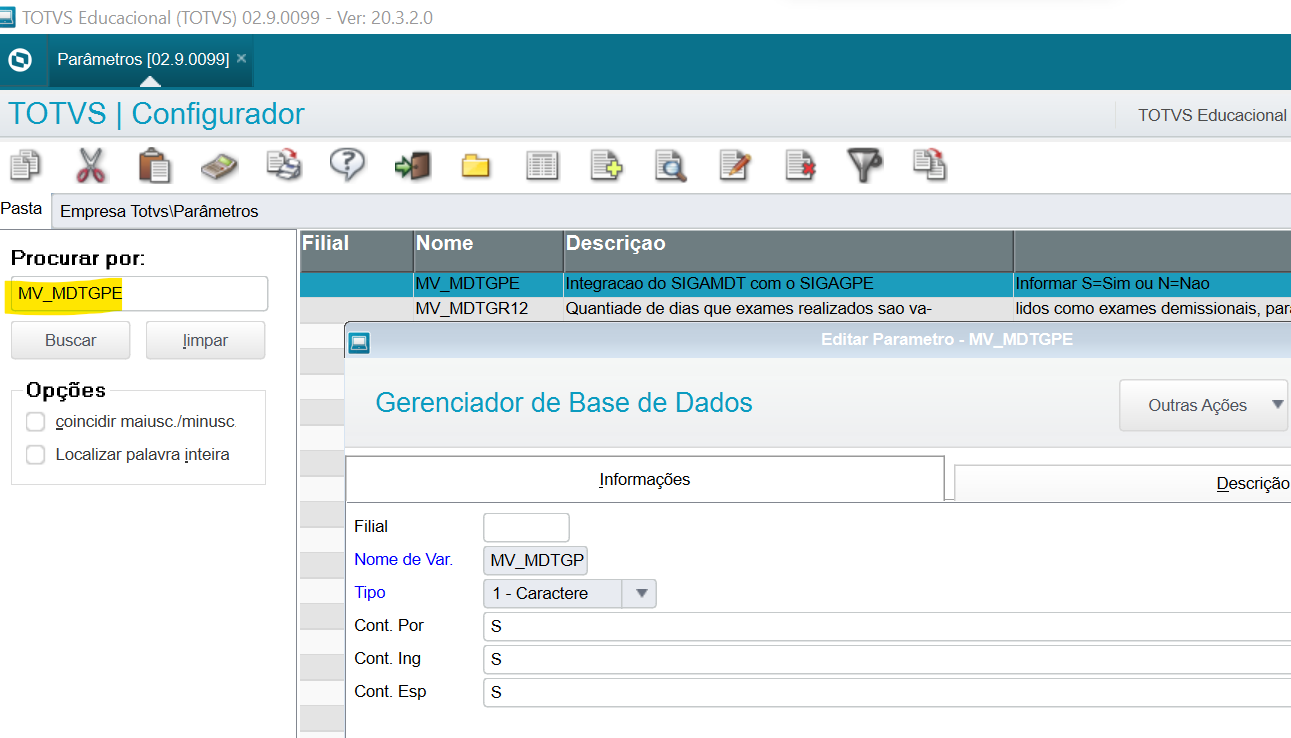
Task: Open the Tipo dropdown showing 1 - Caractere
Action: pyautogui.click(x=569, y=593)
